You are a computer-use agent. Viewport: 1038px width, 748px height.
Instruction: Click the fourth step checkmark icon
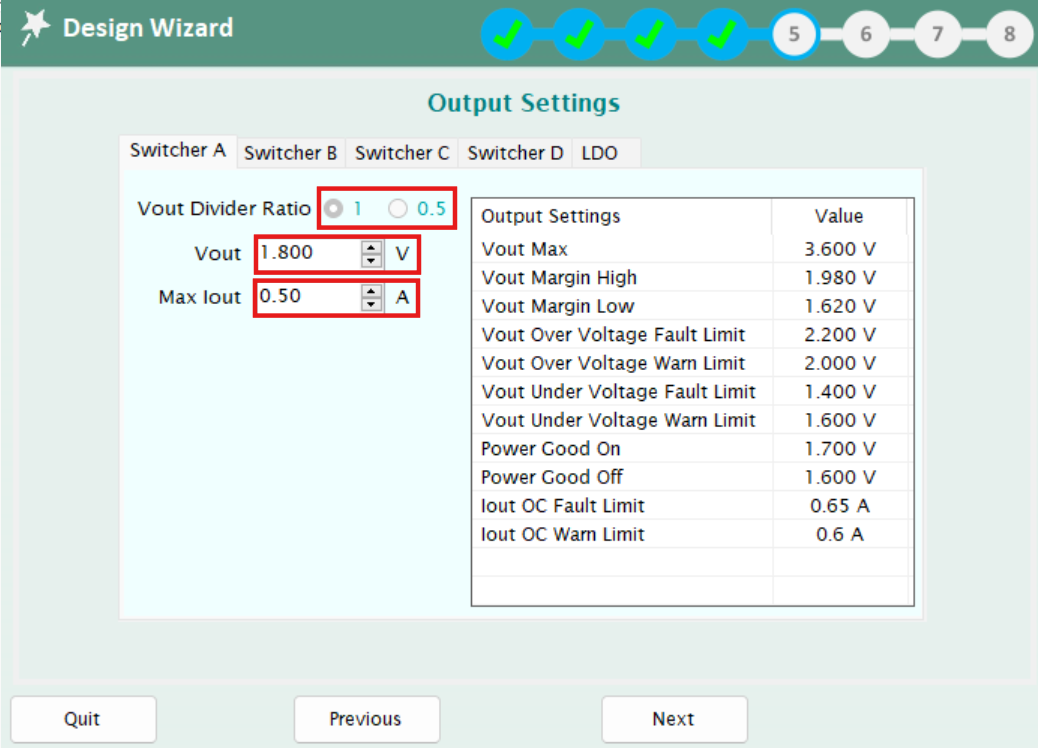[721, 34]
